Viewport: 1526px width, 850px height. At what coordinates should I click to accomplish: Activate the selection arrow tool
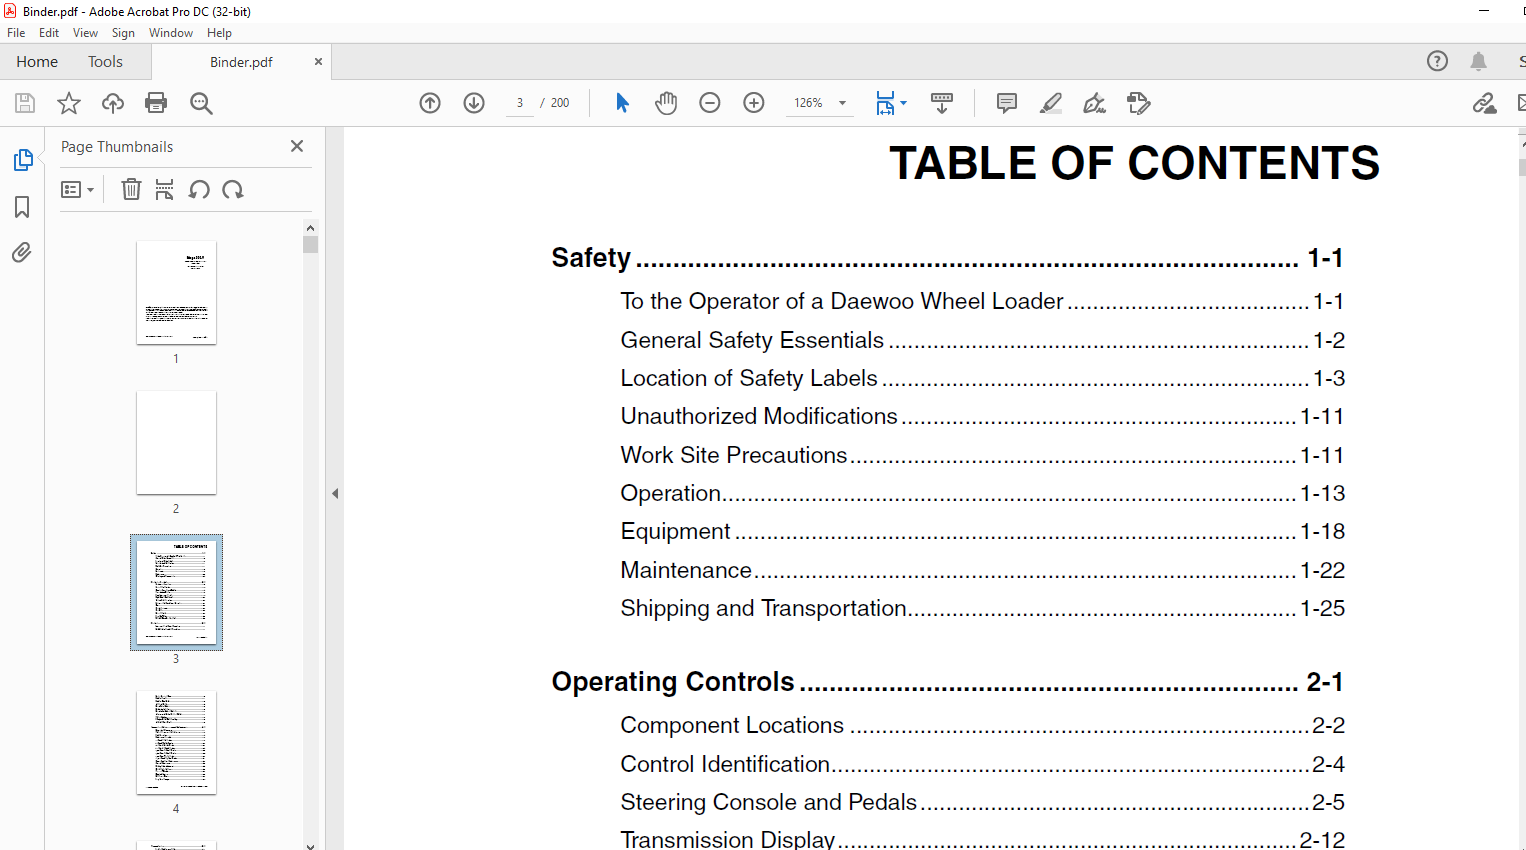coord(622,103)
